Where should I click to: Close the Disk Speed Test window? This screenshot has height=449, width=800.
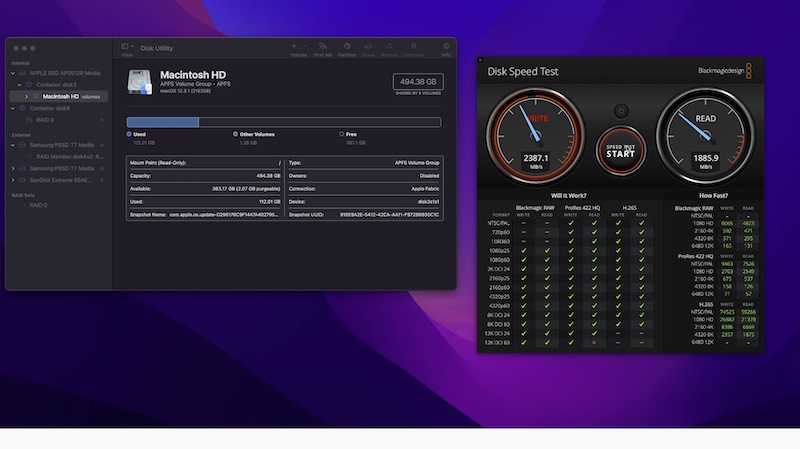coord(480,60)
